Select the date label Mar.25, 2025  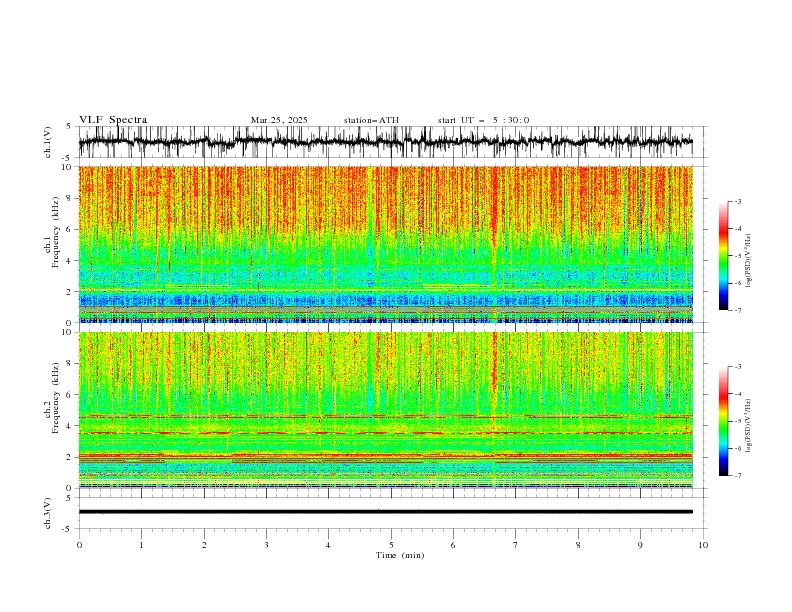pyautogui.click(x=279, y=120)
